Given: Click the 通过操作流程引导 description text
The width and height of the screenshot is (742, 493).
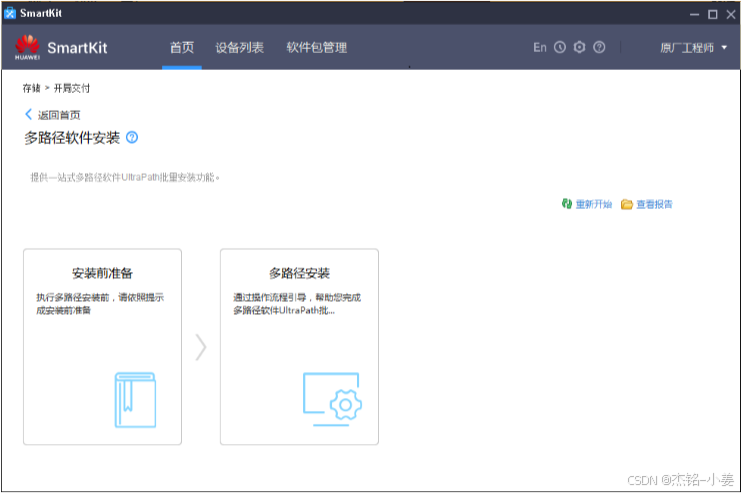Looking at the screenshot, I should tap(297, 304).
